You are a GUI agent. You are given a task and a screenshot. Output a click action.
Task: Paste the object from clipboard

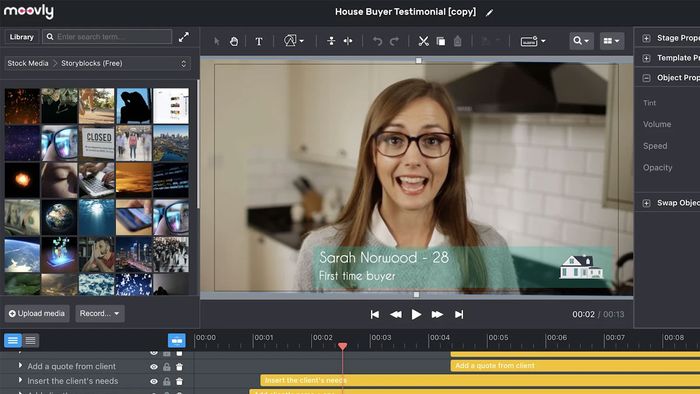(458, 41)
